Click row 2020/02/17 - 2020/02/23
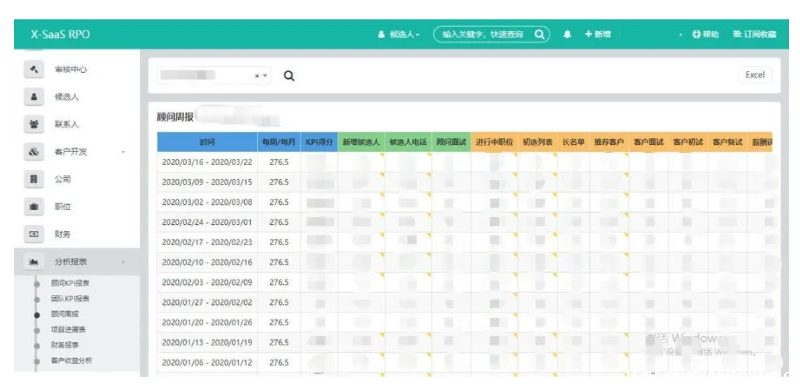Image resolution: width=800 pixels, height=391 pixels. [464, 242]
